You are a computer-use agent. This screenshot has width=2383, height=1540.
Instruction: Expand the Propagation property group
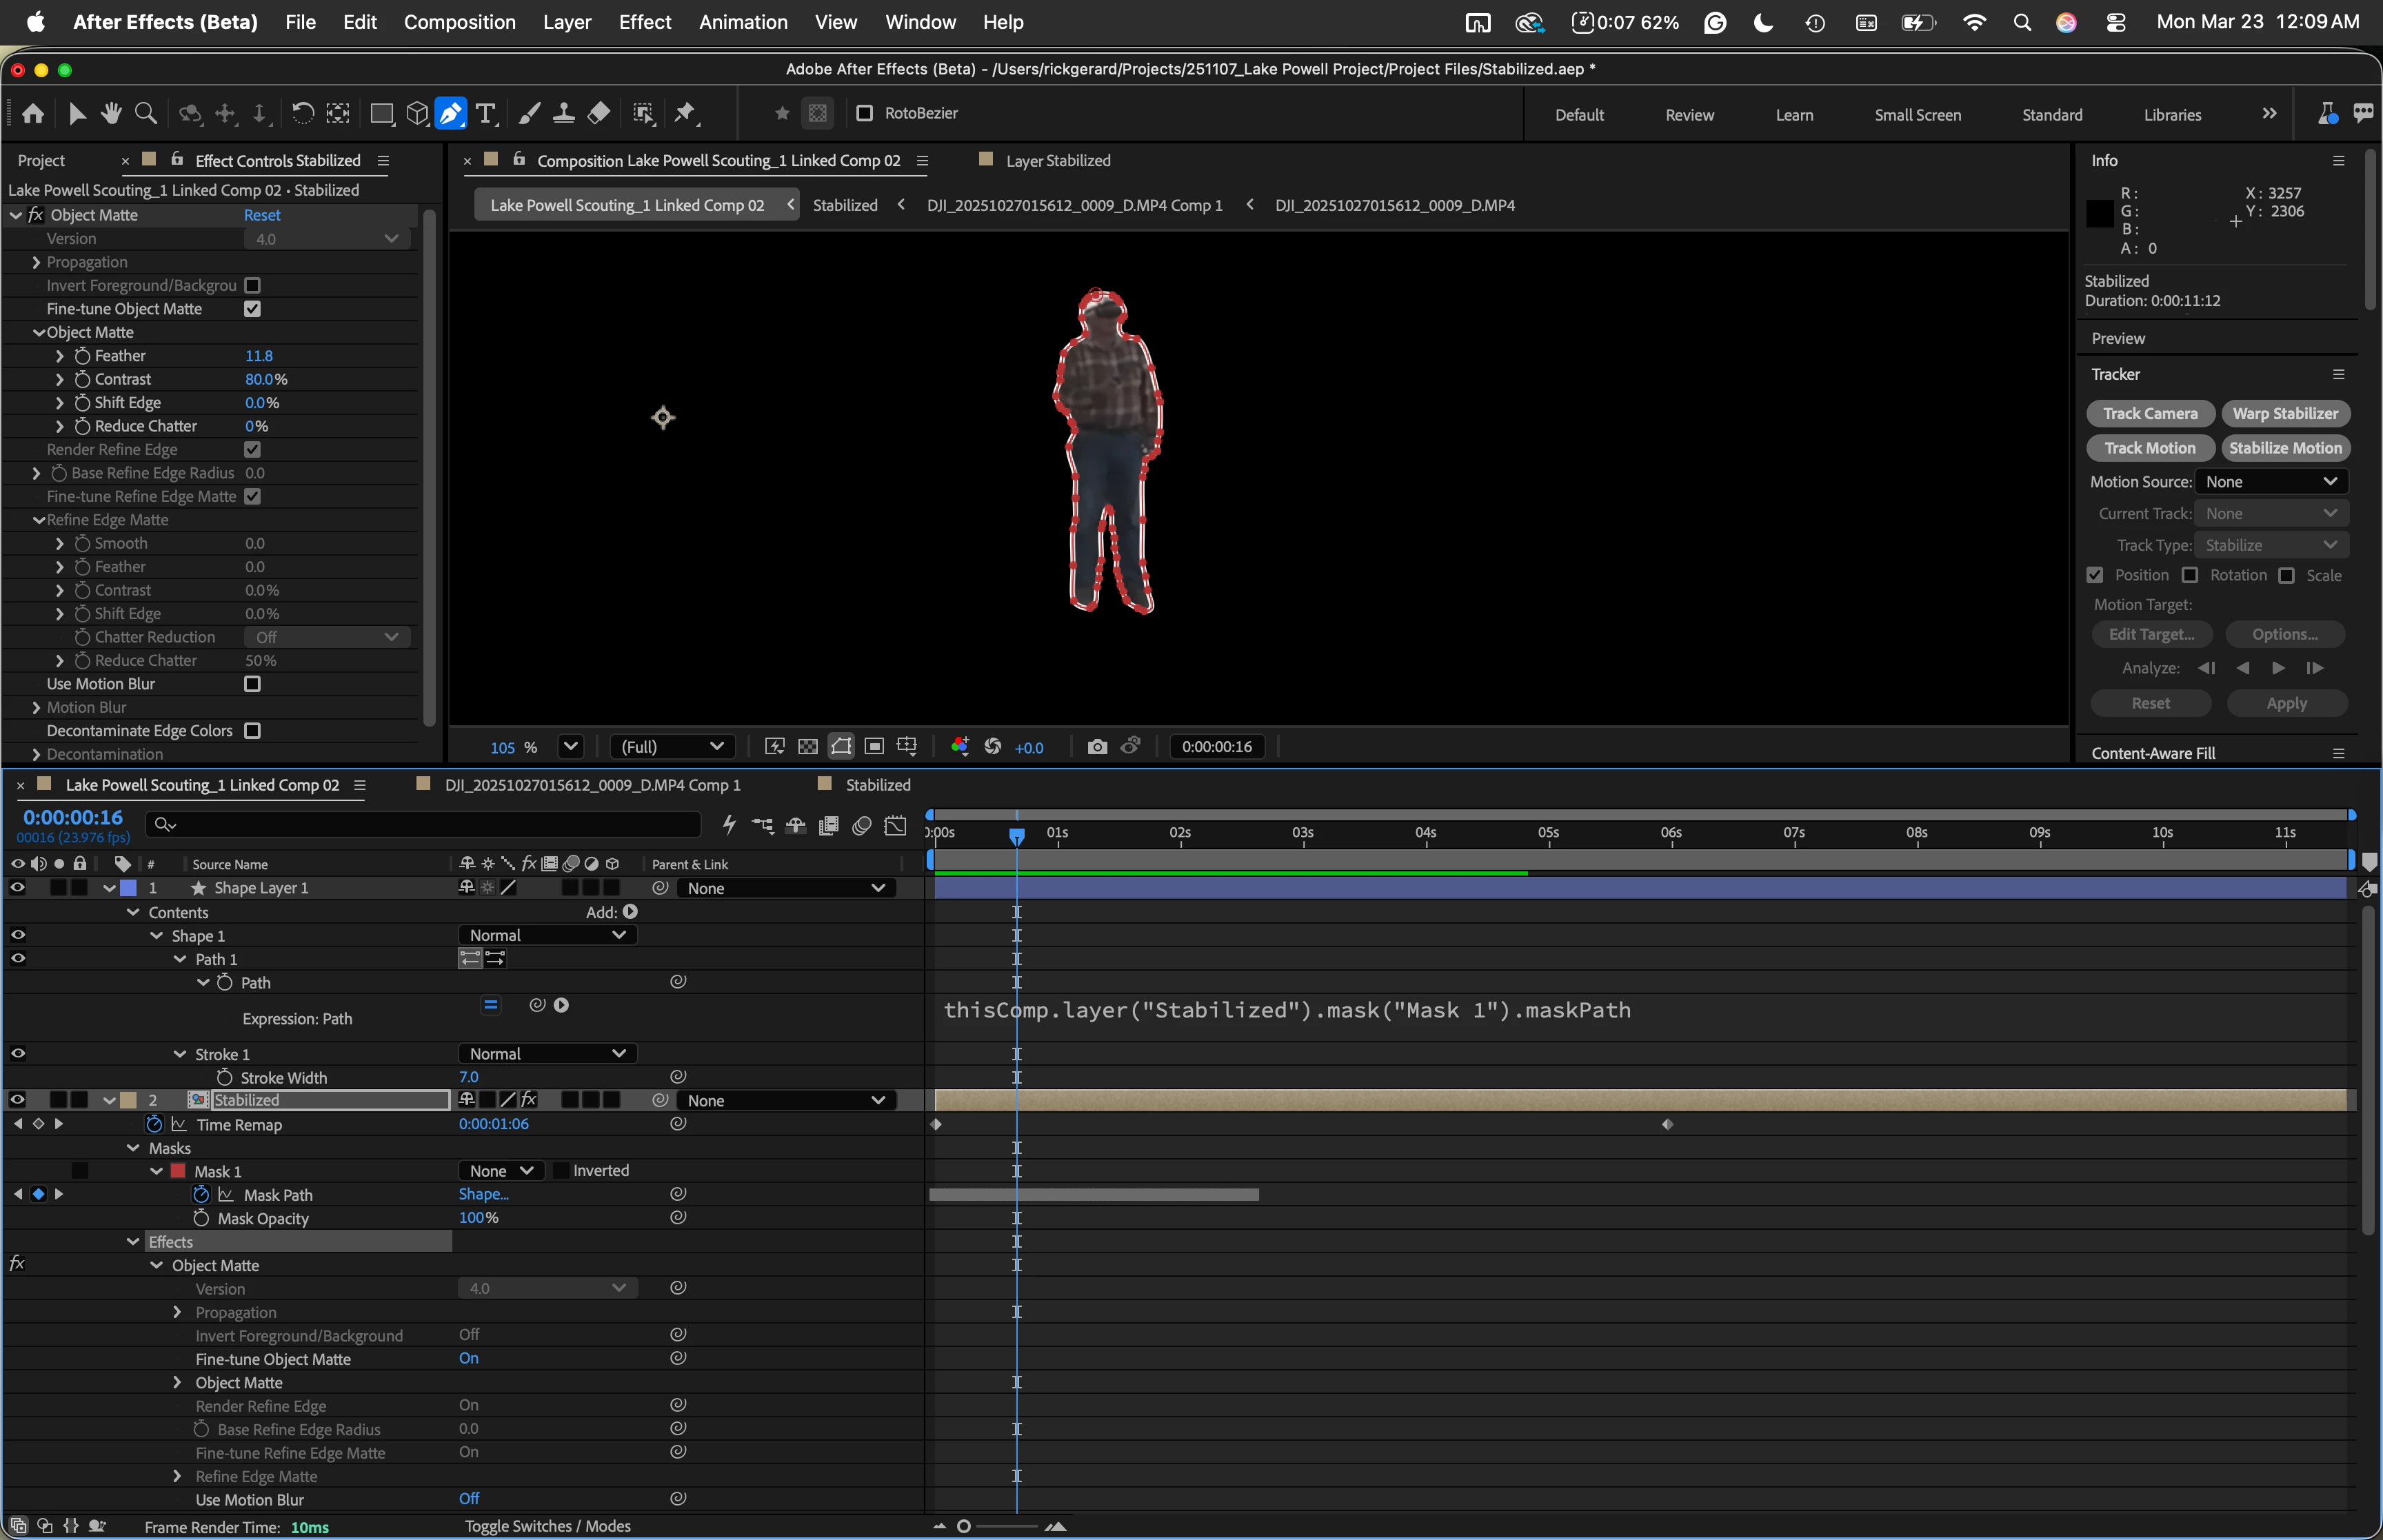coord(36,262)
